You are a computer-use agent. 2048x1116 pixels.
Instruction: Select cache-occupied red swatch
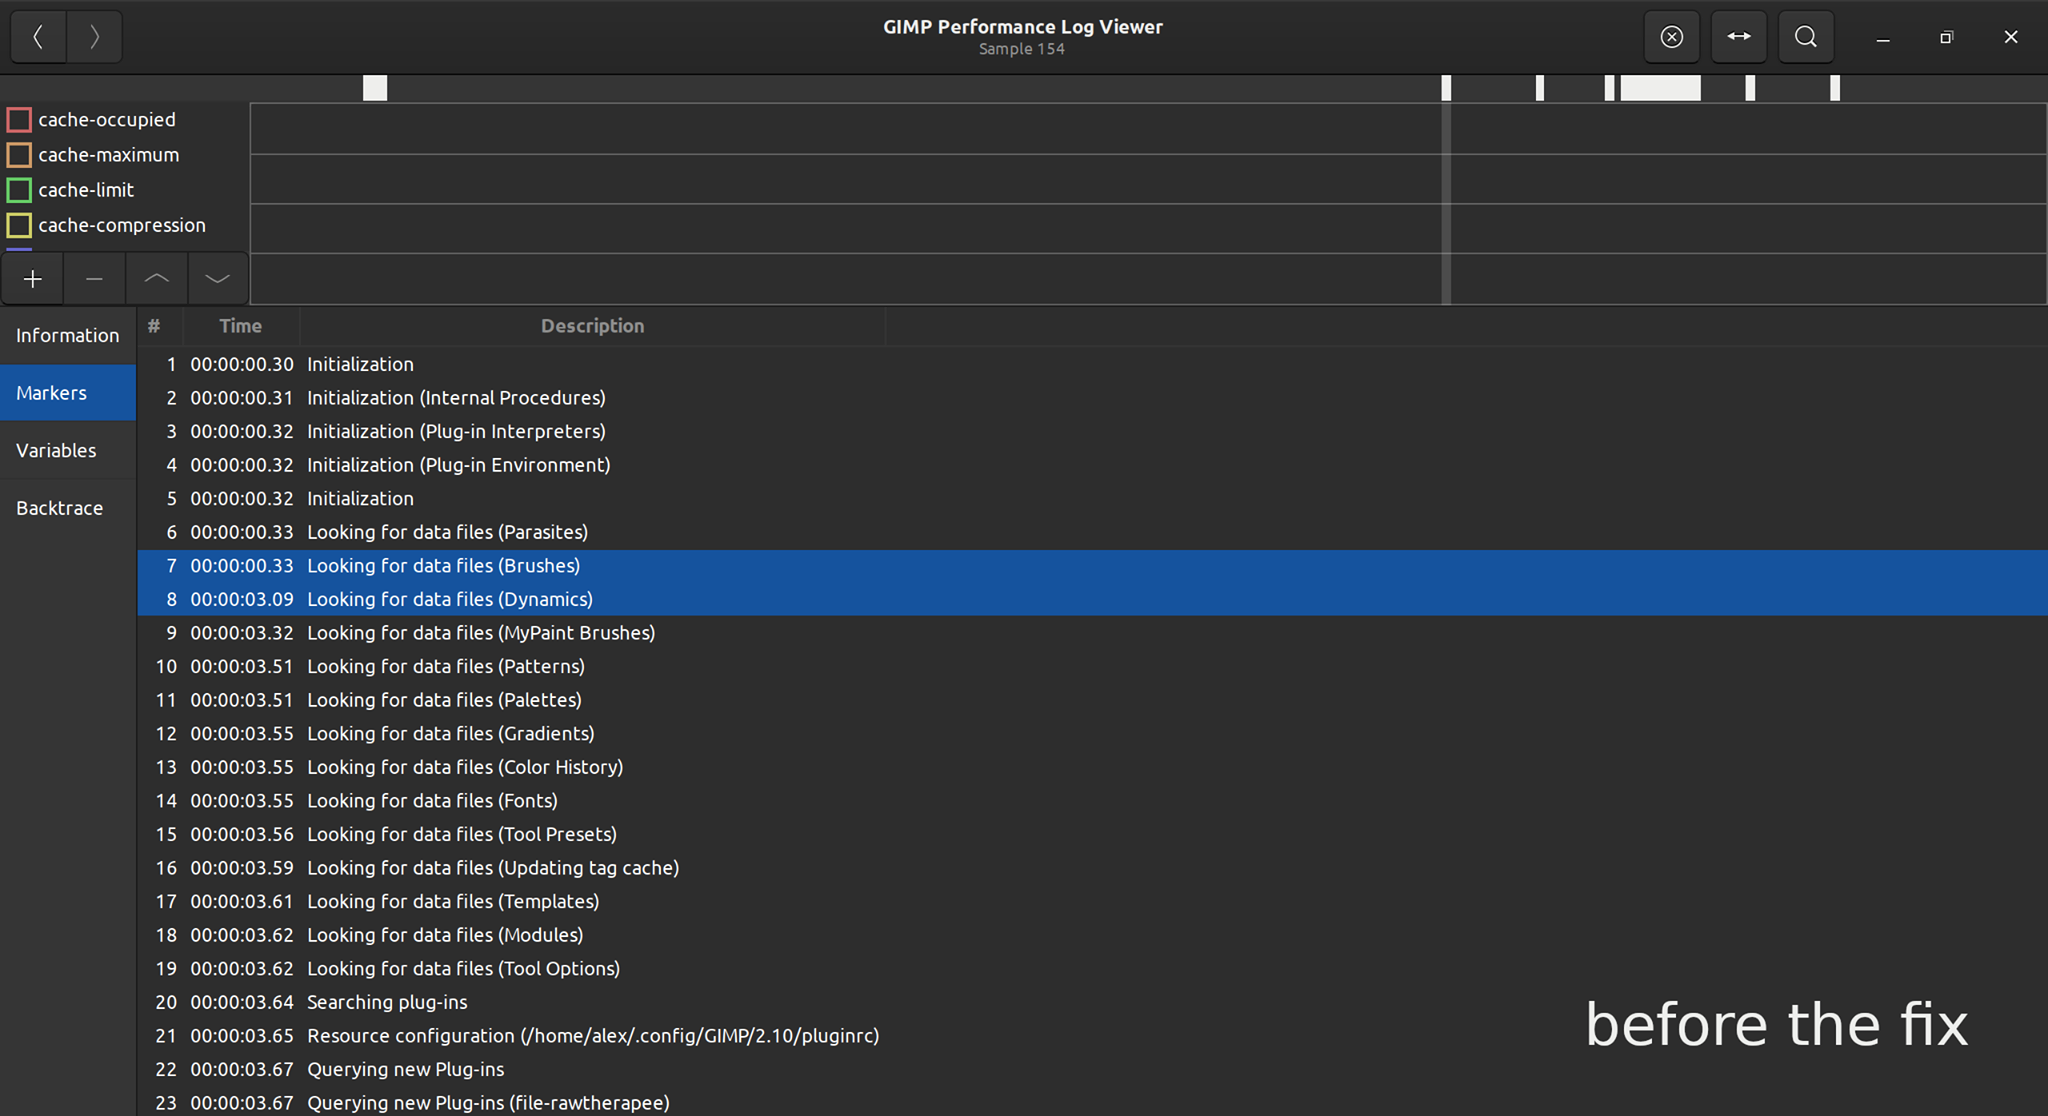pos(19,120)
